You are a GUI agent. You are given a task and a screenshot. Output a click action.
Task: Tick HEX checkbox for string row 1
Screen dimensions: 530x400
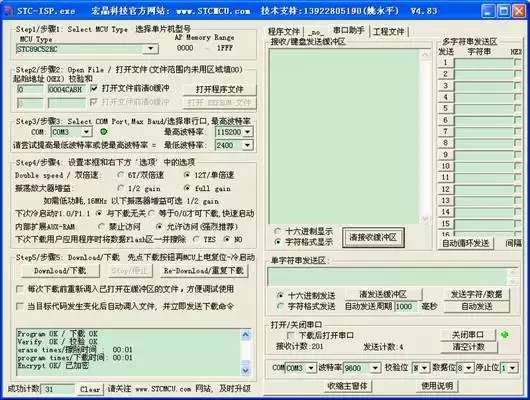[x=517, y=63]
